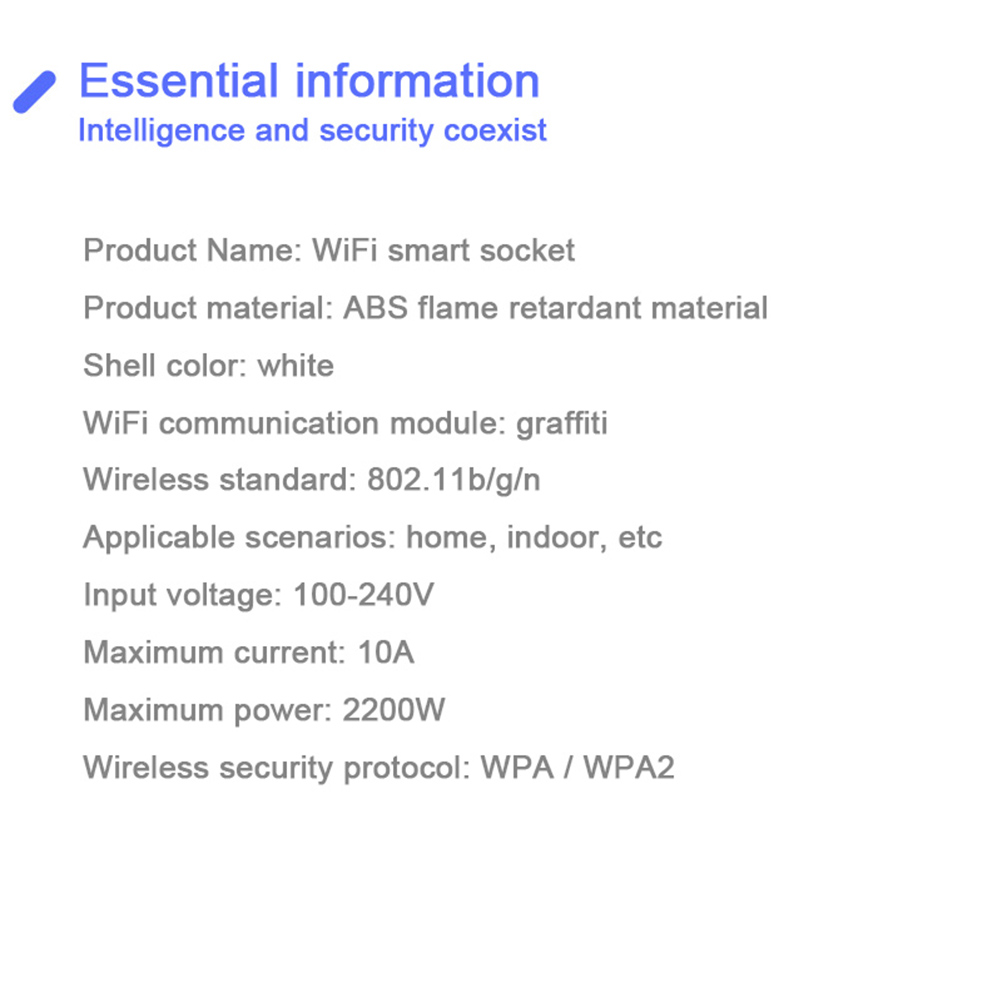This screenshot has width=1002, height=1002.
Task: Click the word "graffiti"
Action: click(x=561, y=423)
